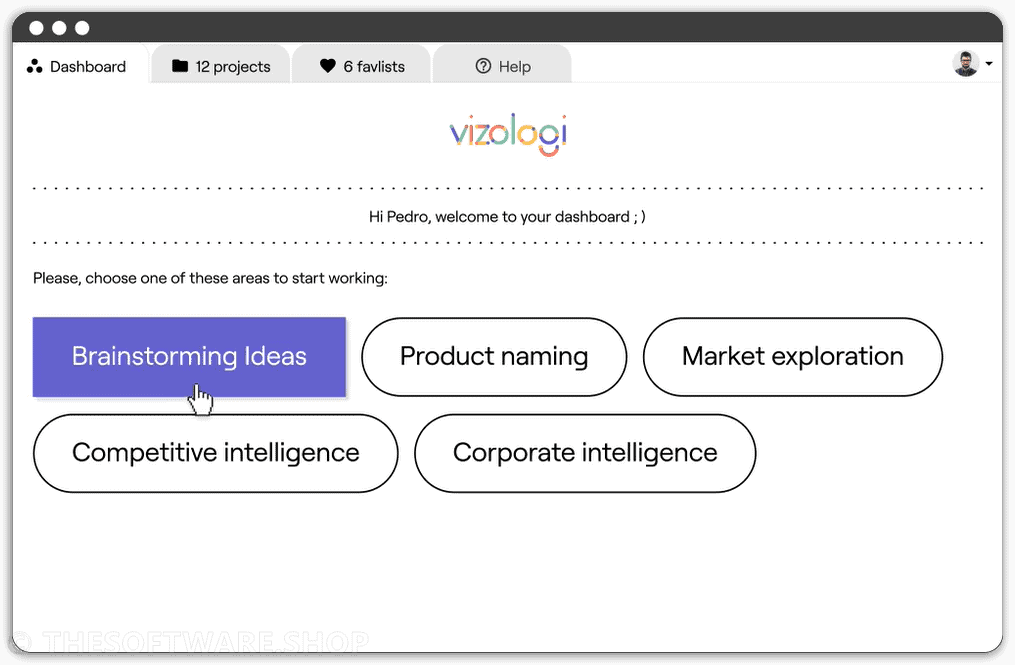
Task: Click the welcome message text
Action: pyautogui.click(x=507, y=217)
